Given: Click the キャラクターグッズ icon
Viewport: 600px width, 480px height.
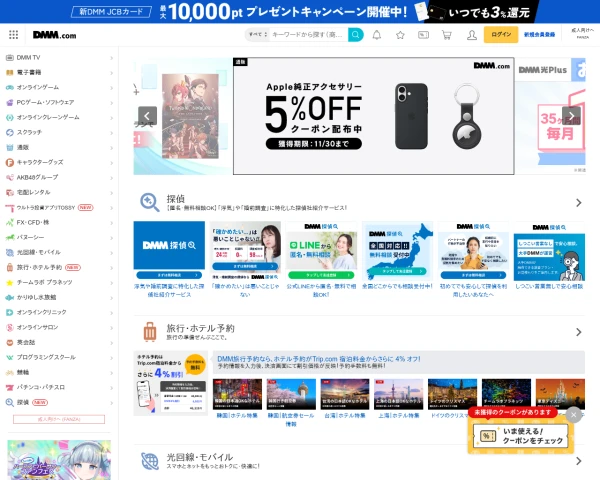Looking at the screenshot, I should coord(10,162).
